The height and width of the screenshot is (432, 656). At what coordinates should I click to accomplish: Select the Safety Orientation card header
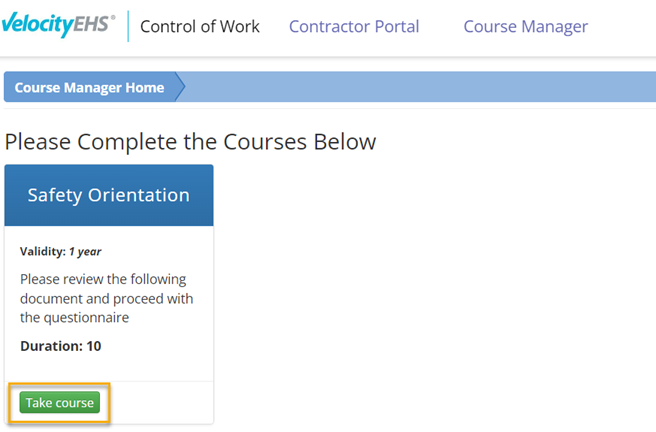pyautogui.click(x=108, y=195)
